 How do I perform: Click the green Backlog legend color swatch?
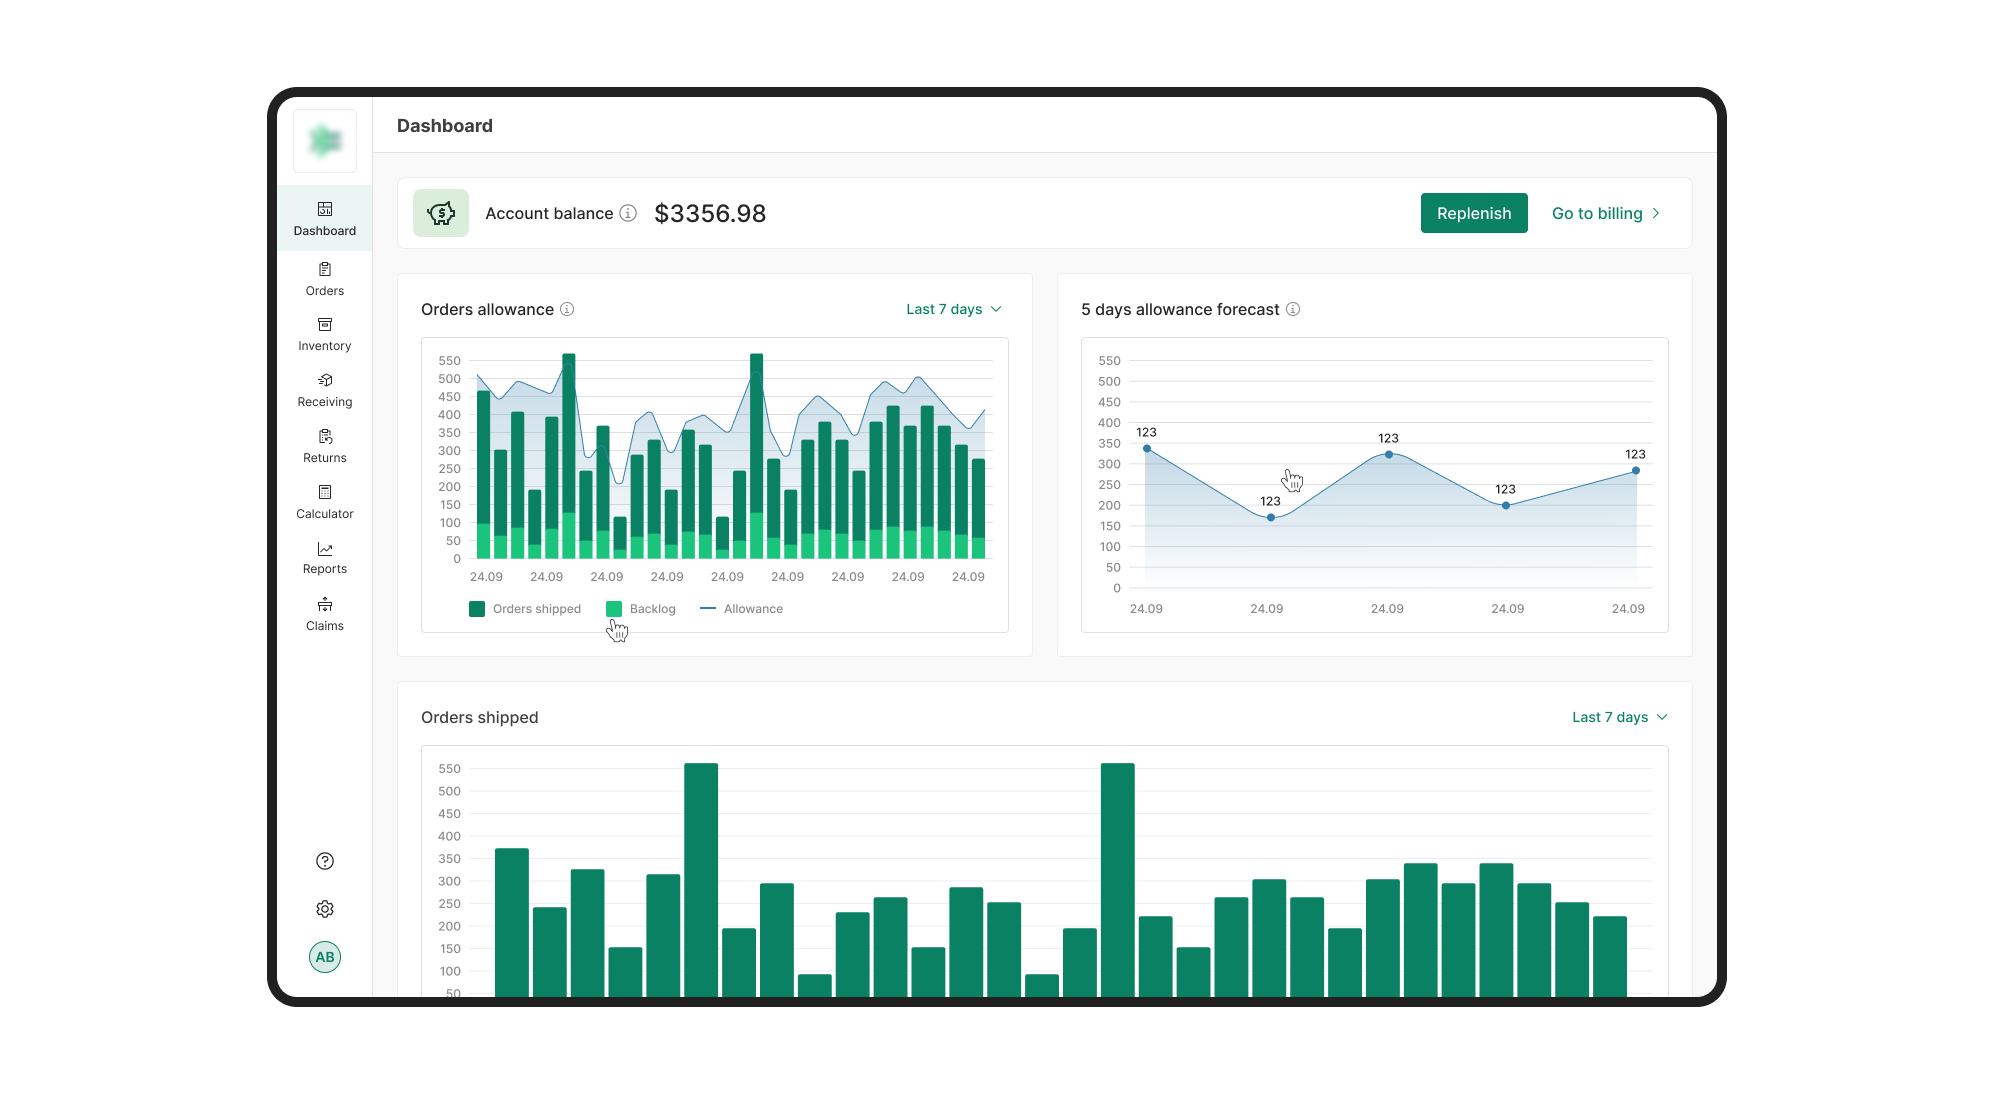(613, 608)
